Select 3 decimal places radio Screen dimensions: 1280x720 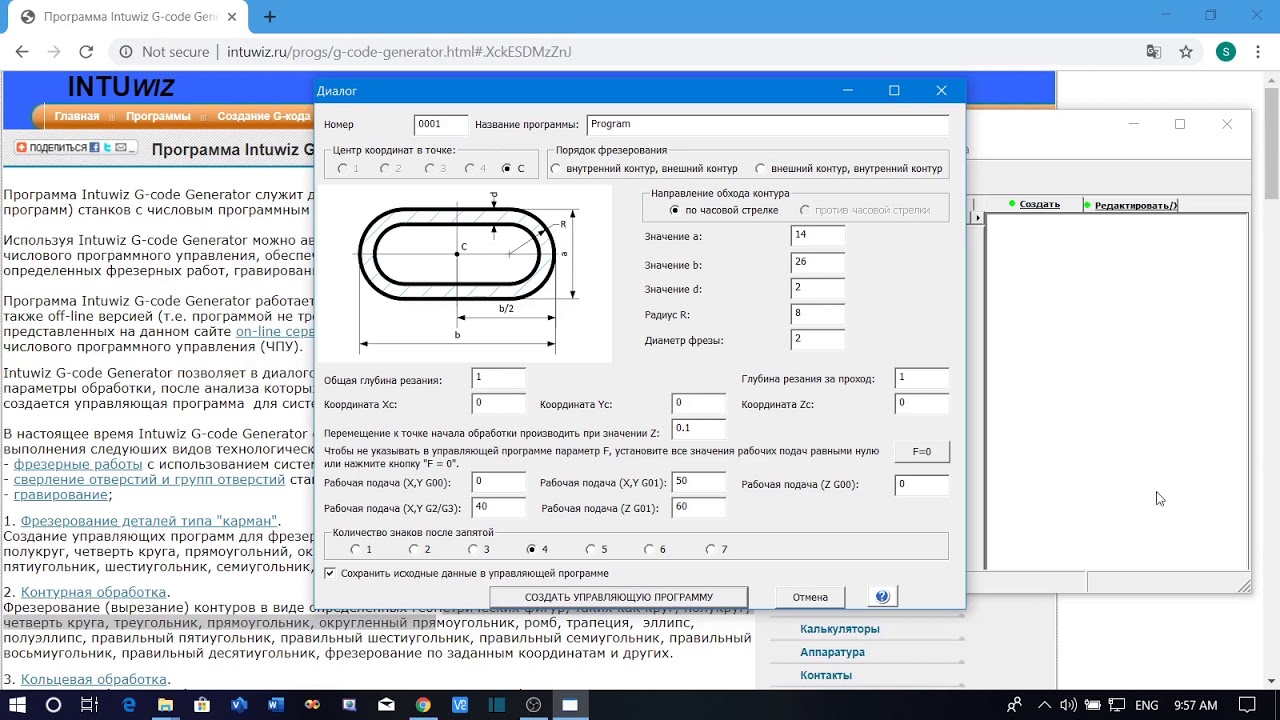tap(473, 549)
